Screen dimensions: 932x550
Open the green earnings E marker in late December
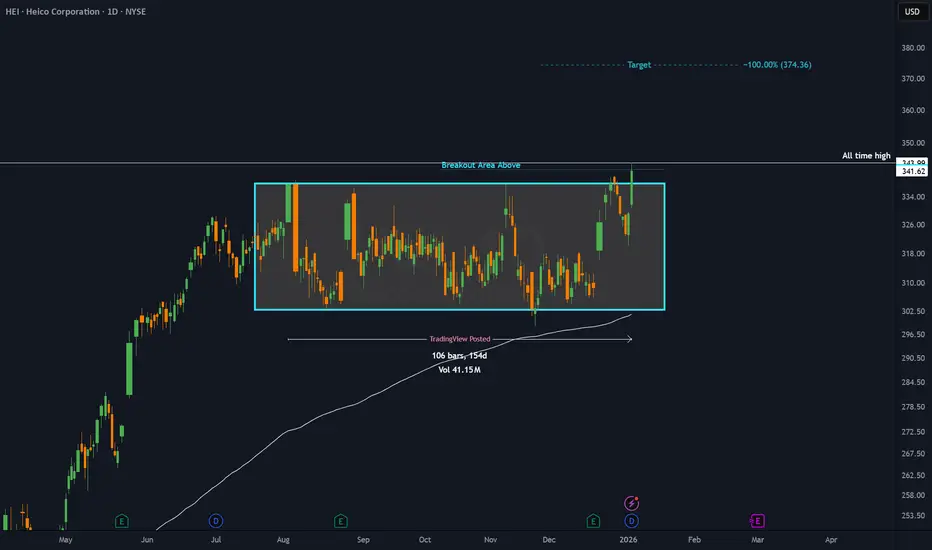[593, 521]
